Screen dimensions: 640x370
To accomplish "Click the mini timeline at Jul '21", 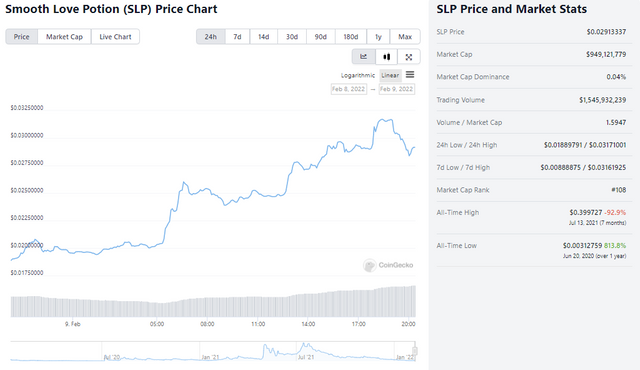I will click(x=306, y=357).
